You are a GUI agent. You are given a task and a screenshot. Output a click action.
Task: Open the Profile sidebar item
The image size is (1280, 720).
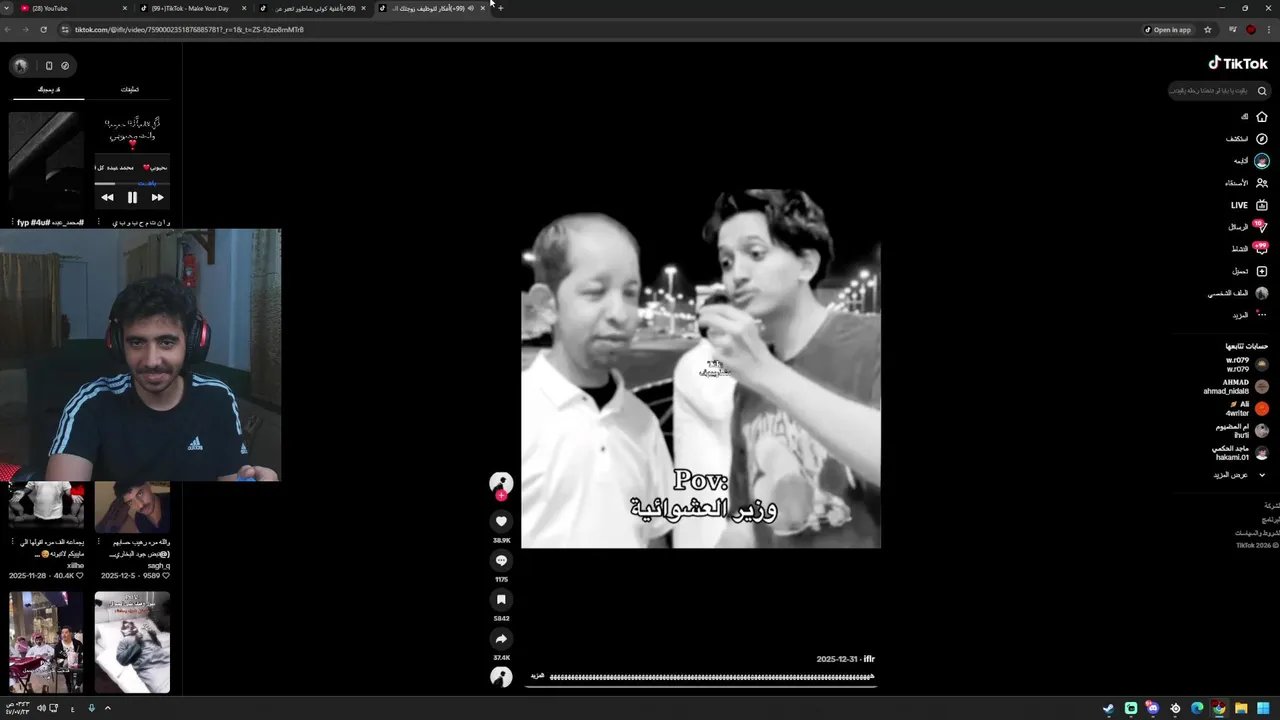[x=1238, y=293]
